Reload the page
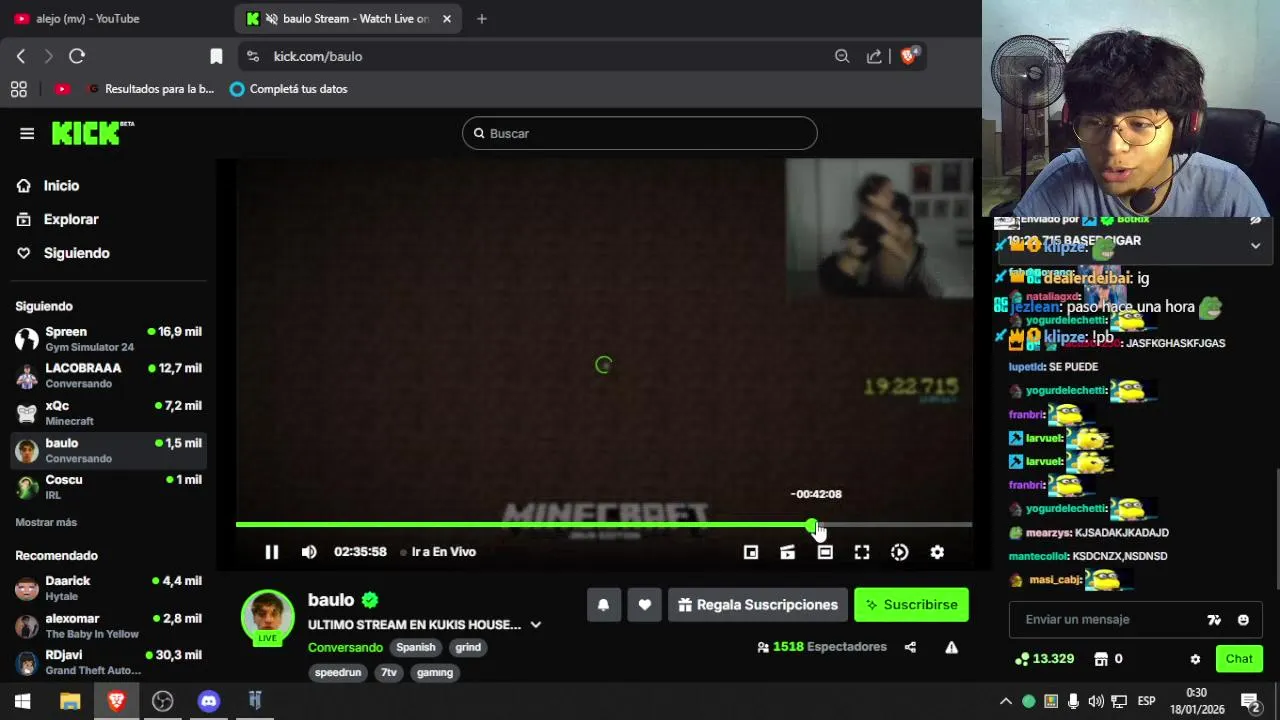 77,56
